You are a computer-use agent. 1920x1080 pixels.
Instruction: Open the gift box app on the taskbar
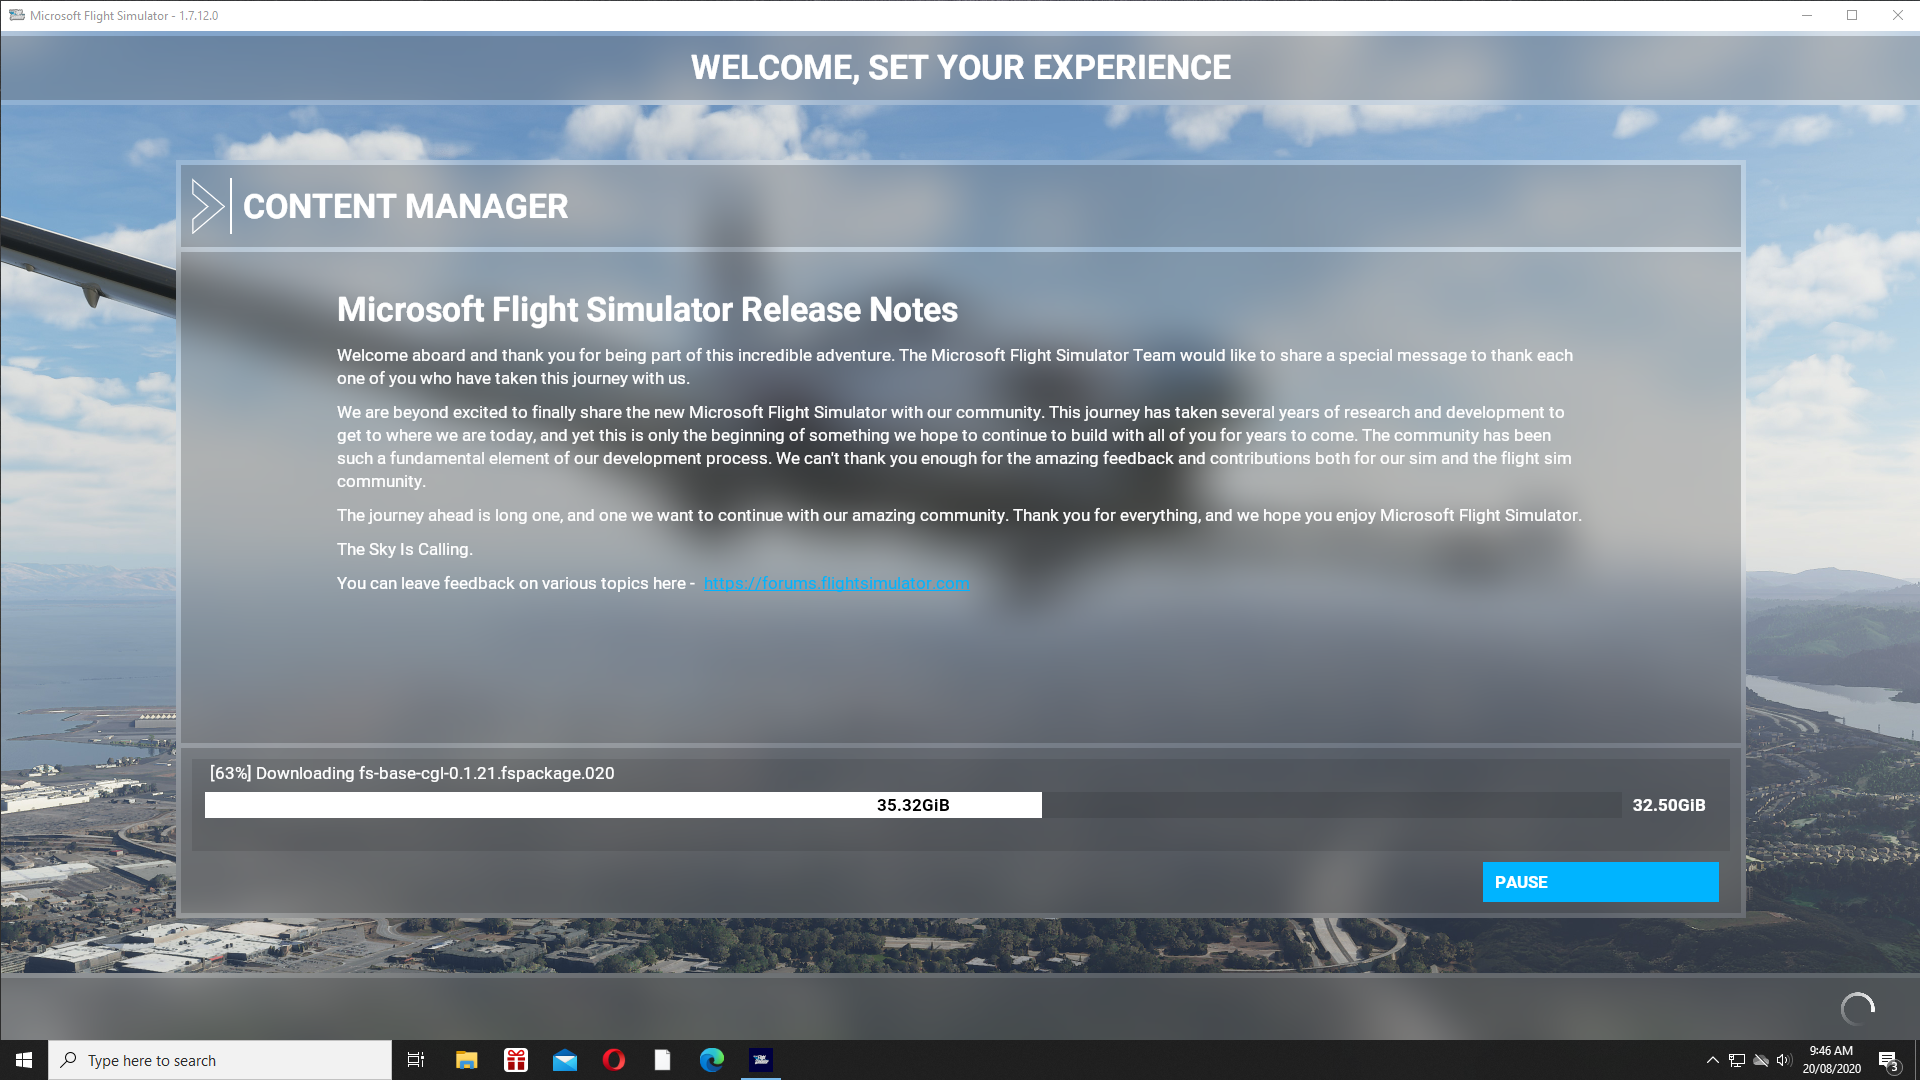click(x=514, y=1060)
